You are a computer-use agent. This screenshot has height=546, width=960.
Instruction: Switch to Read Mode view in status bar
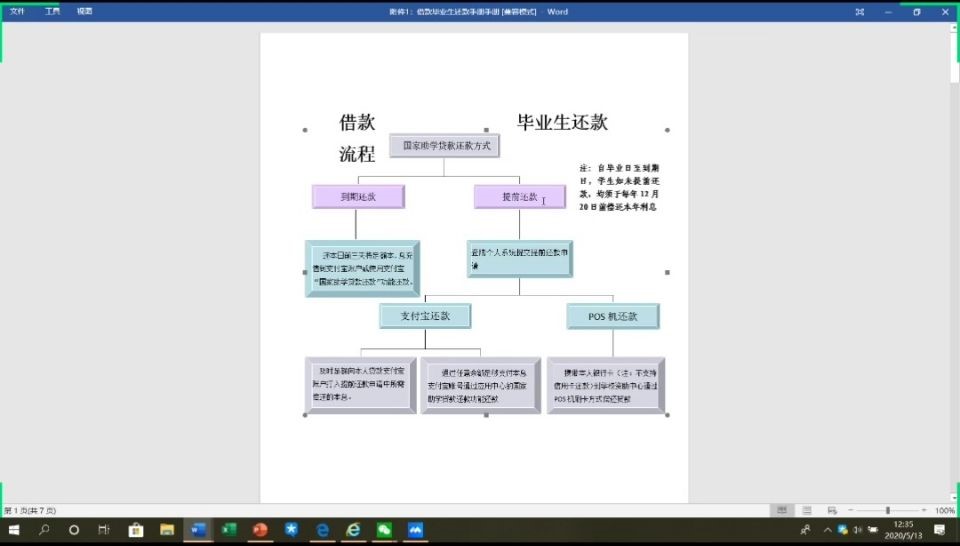(782, 510)
